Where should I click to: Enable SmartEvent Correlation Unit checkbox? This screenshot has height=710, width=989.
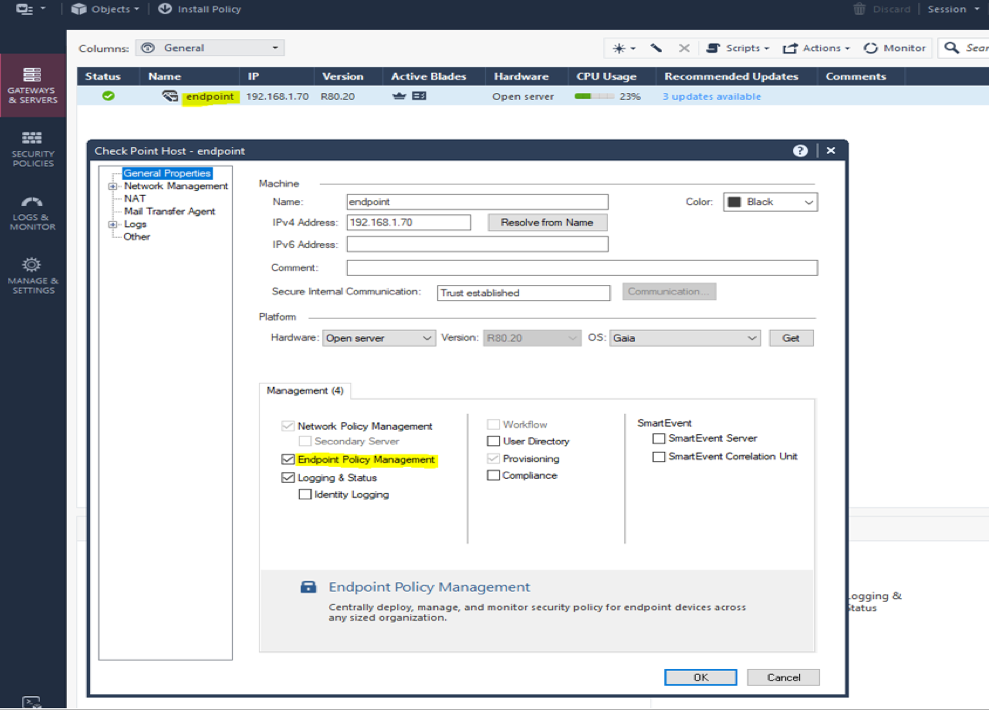coord(658,457)
